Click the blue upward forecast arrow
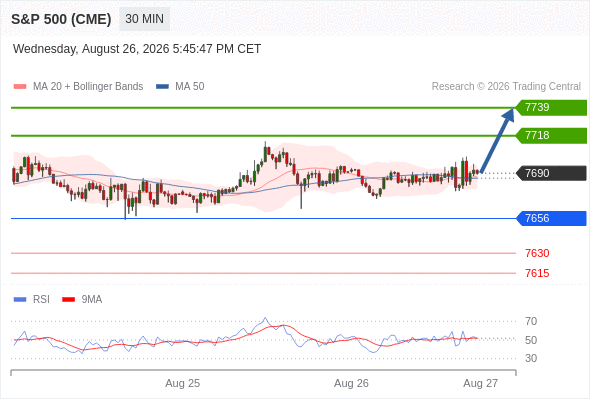This screenshot has width=590, height=400. click(x=497, y=141)
